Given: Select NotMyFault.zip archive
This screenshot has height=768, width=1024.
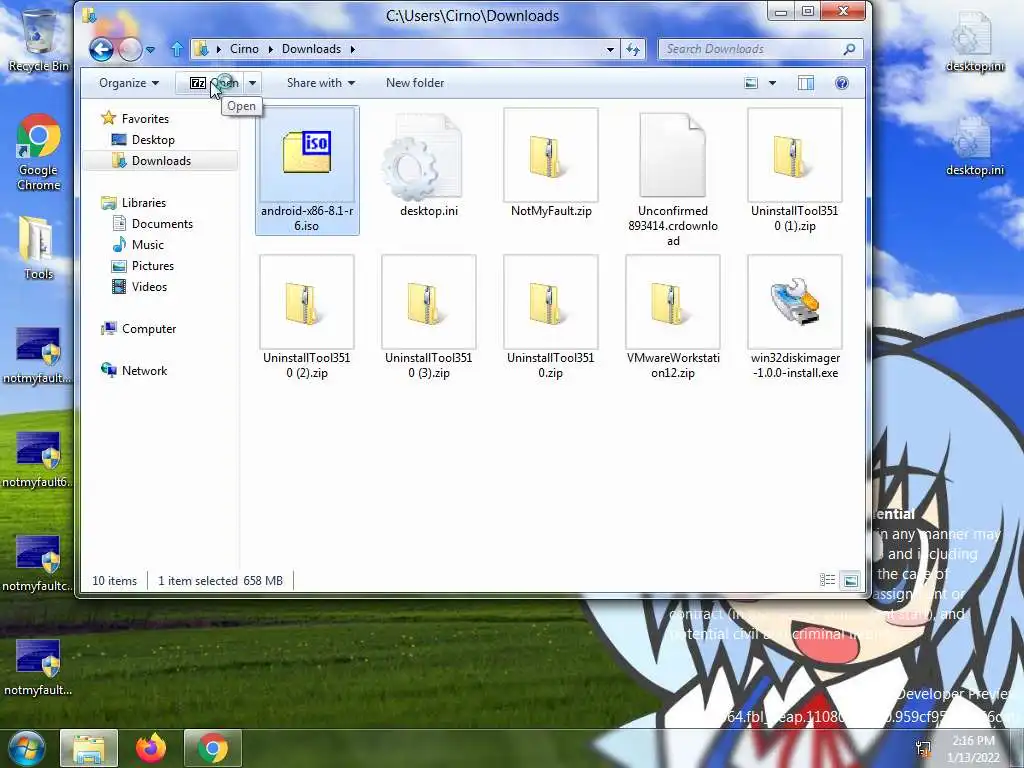Looking at the screenshot, I should tap(551, 163).
